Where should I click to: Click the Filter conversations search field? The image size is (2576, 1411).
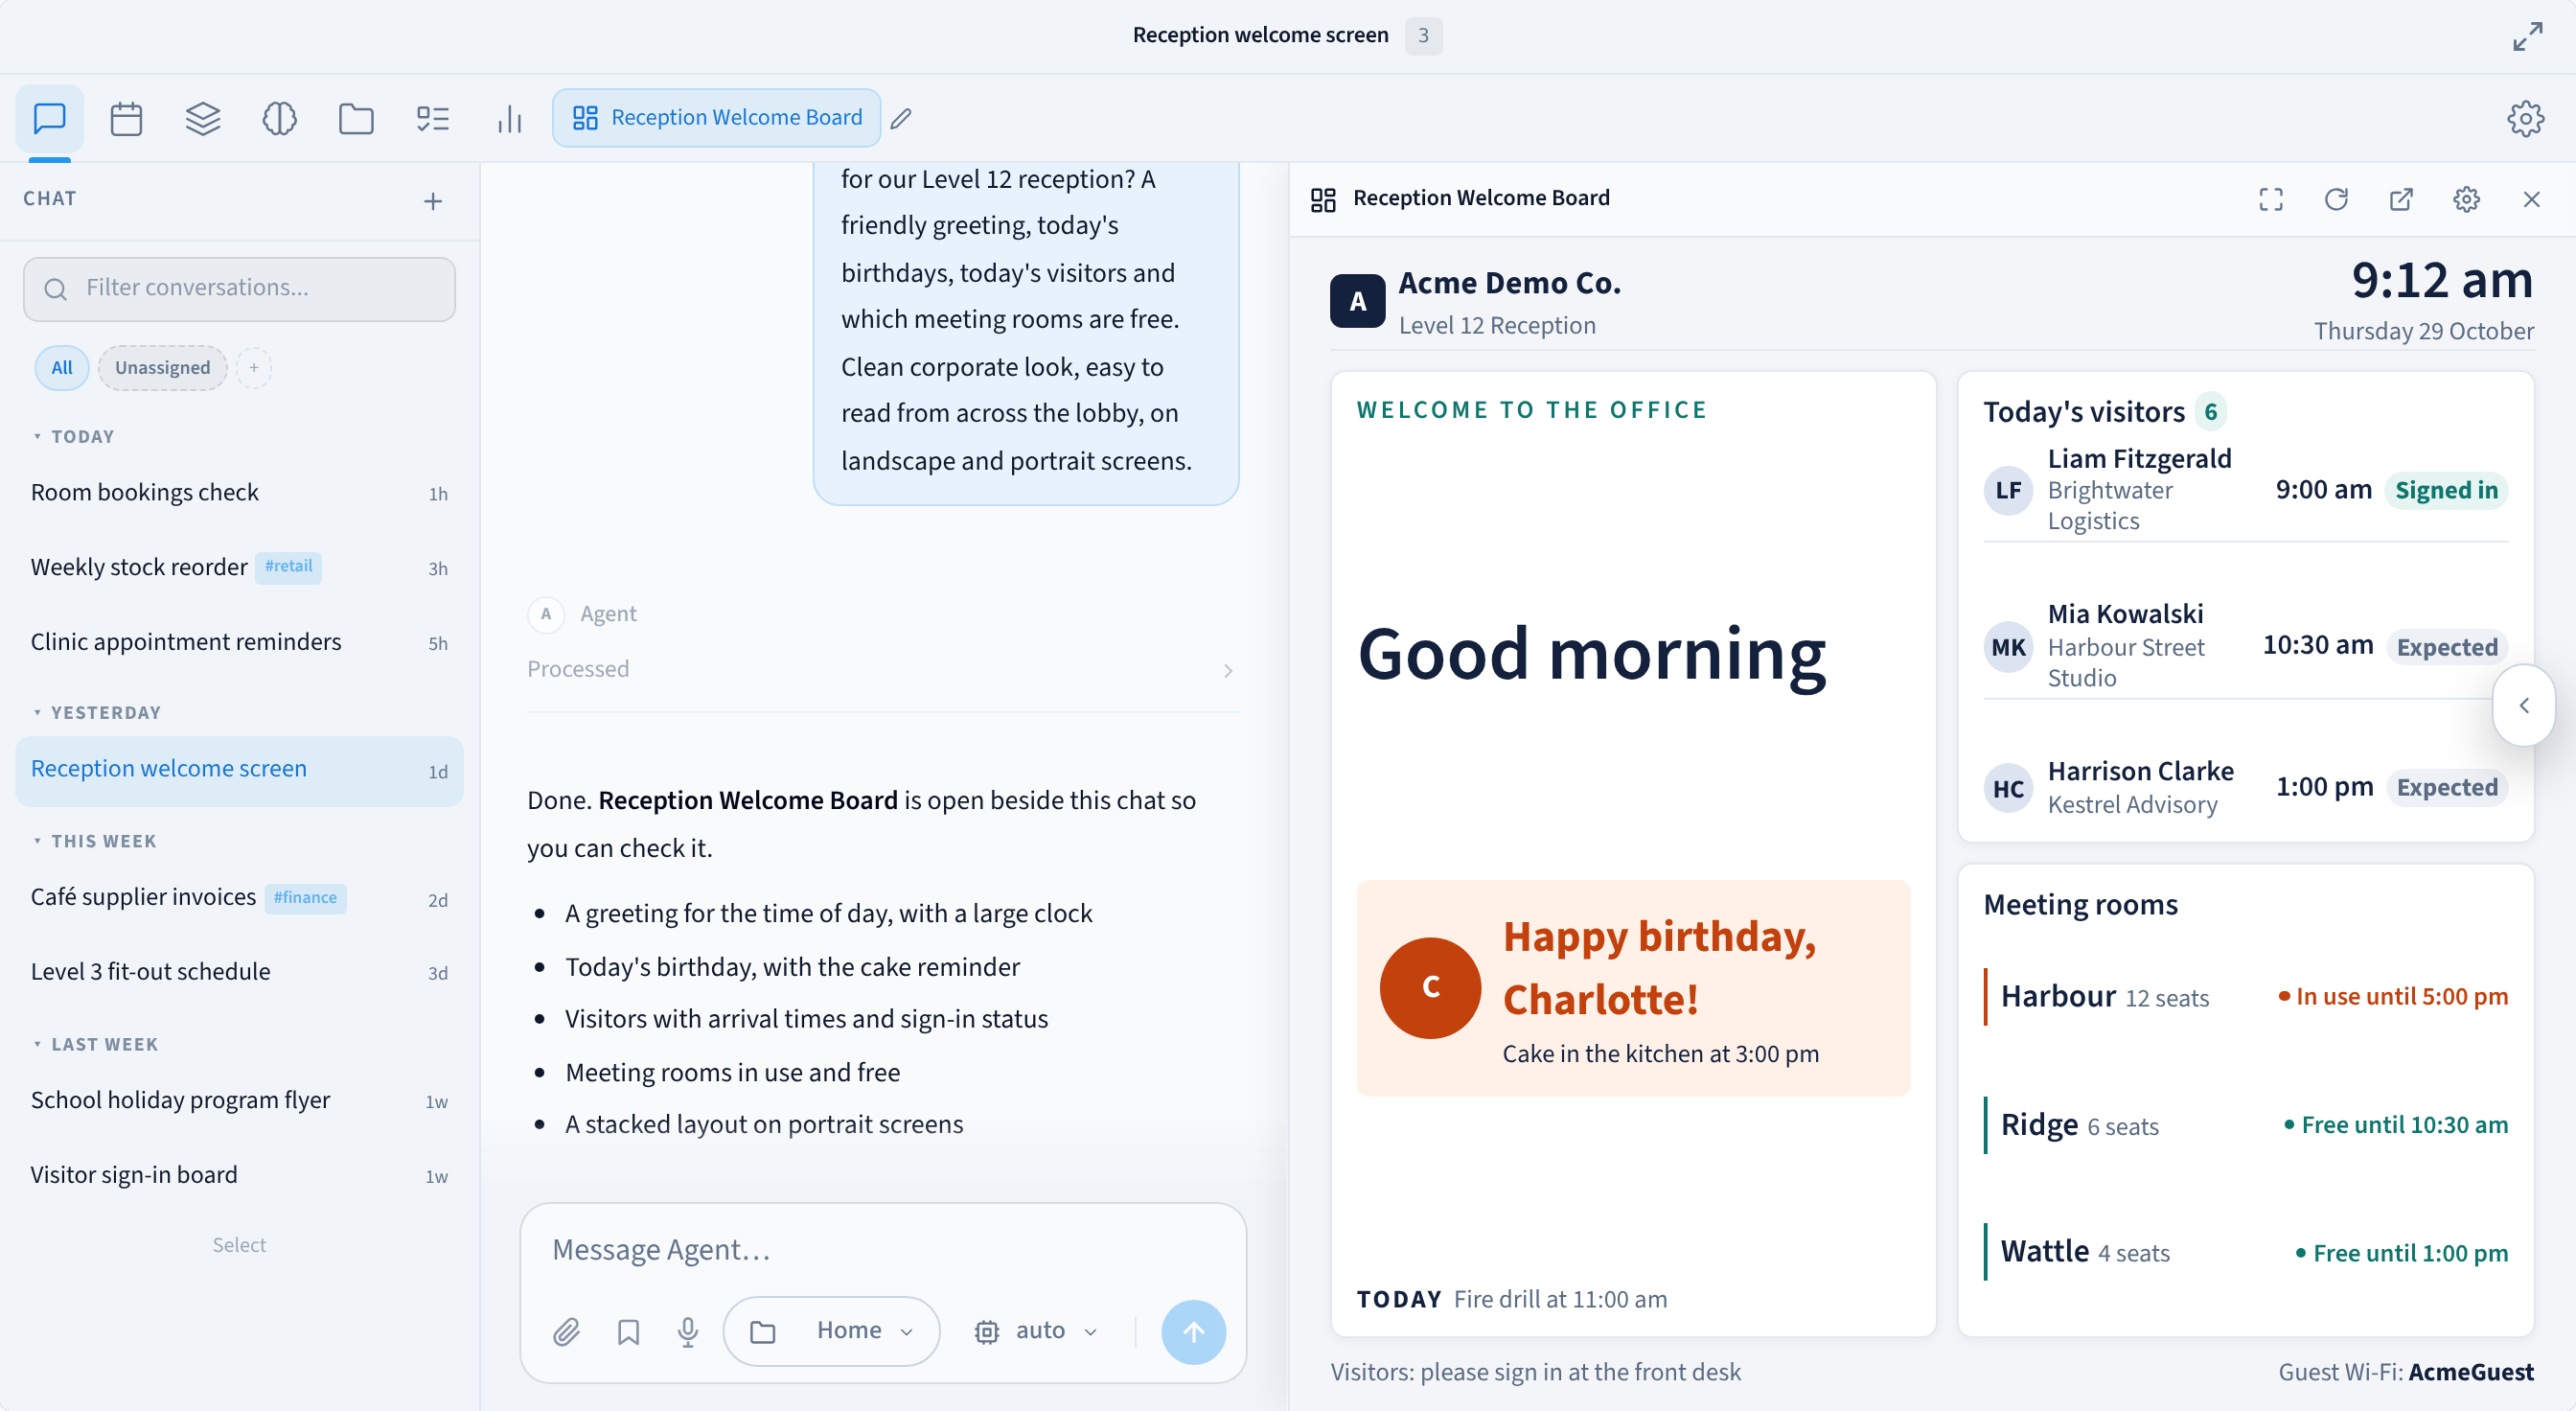[239, 289]
